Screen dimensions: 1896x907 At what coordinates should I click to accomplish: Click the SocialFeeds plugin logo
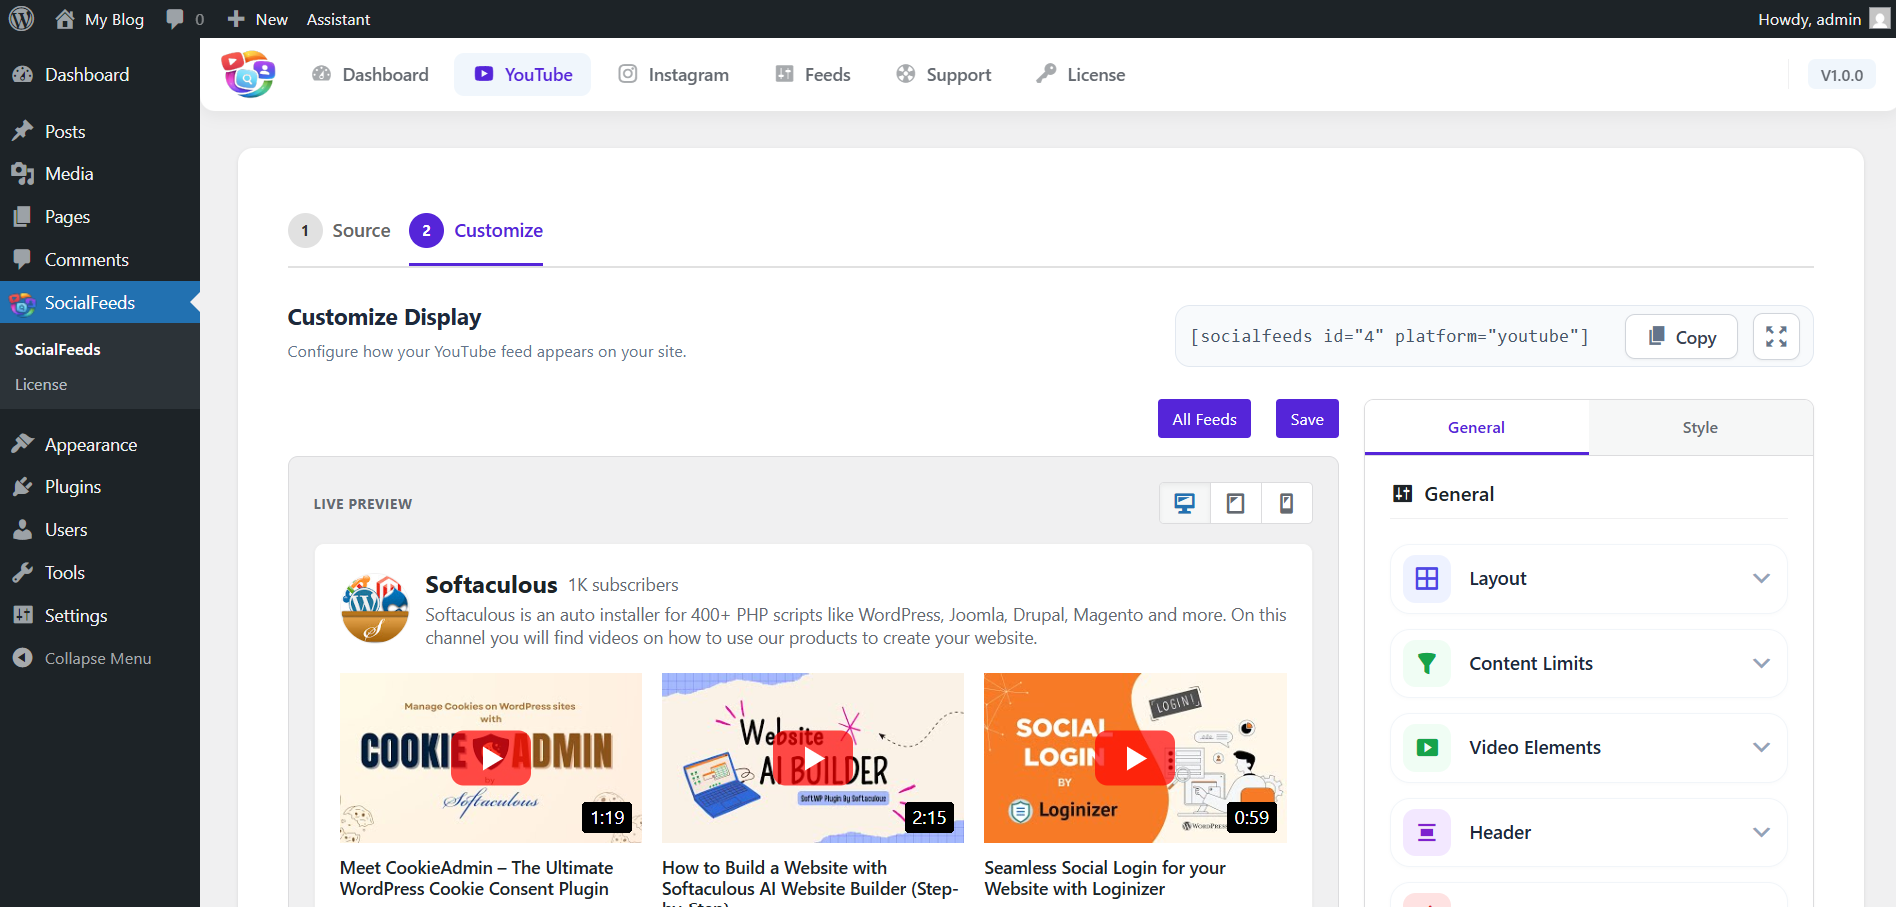(248, 74)
